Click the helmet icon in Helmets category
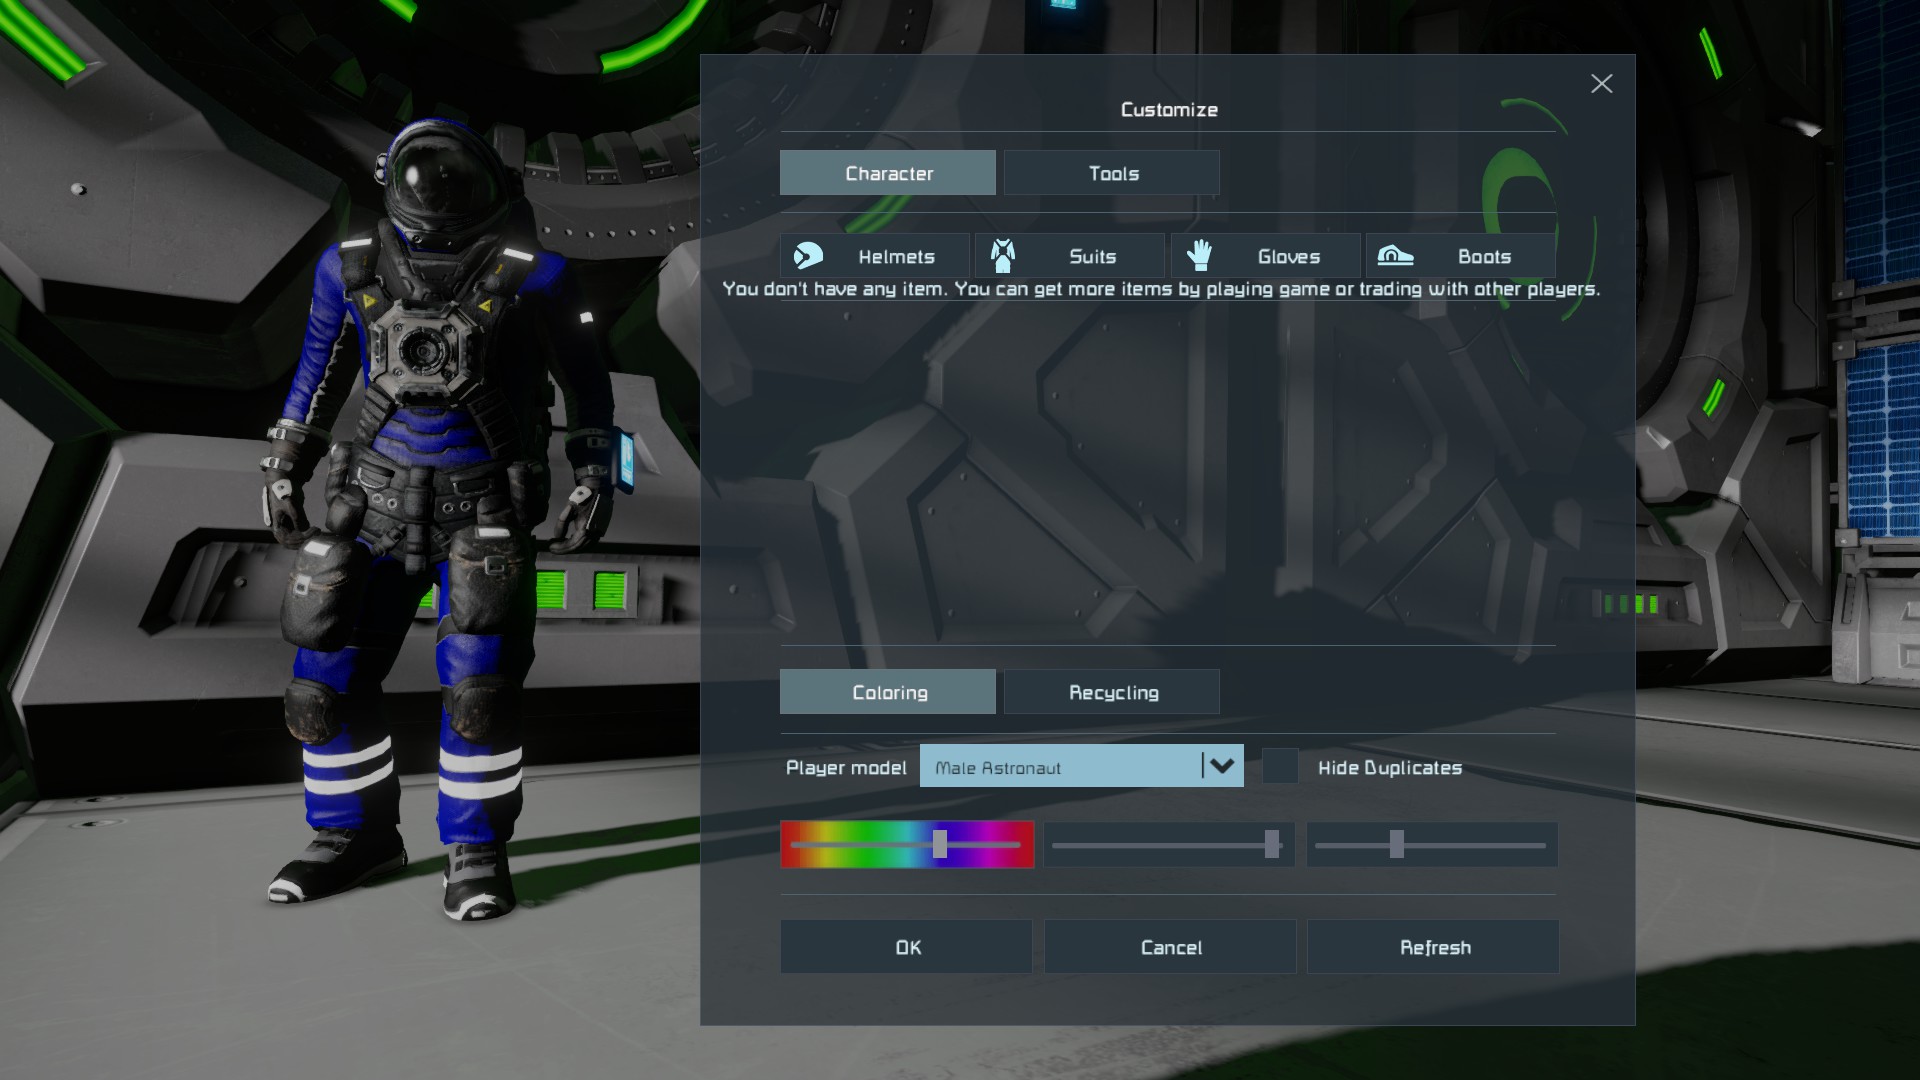 pos(808,256)
